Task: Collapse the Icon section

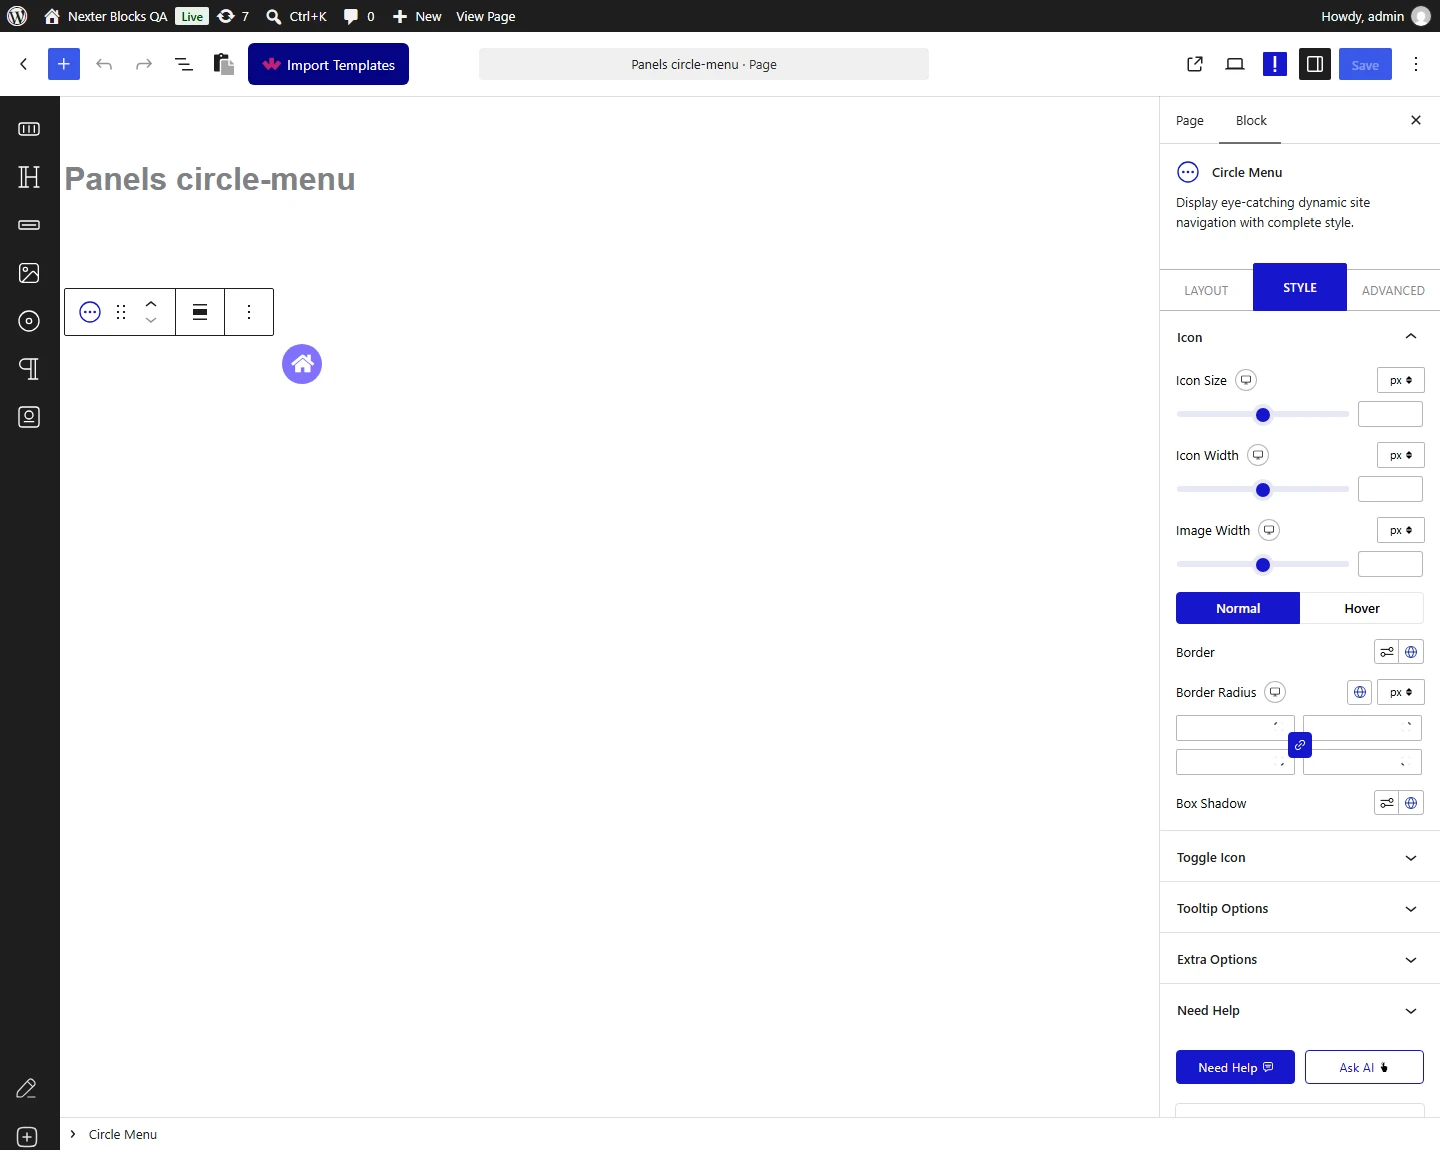Action: coord(1300,337)
